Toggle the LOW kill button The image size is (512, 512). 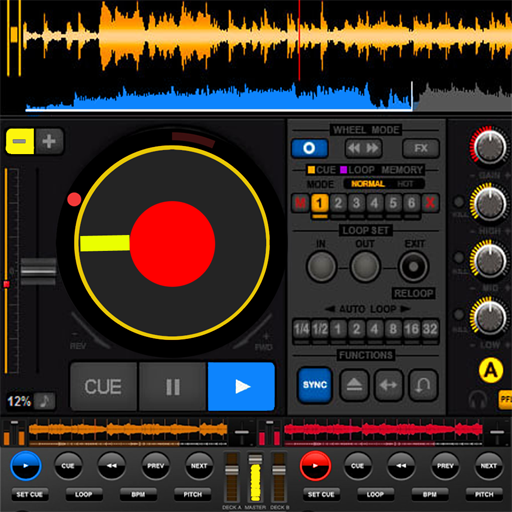click(459, 314)
